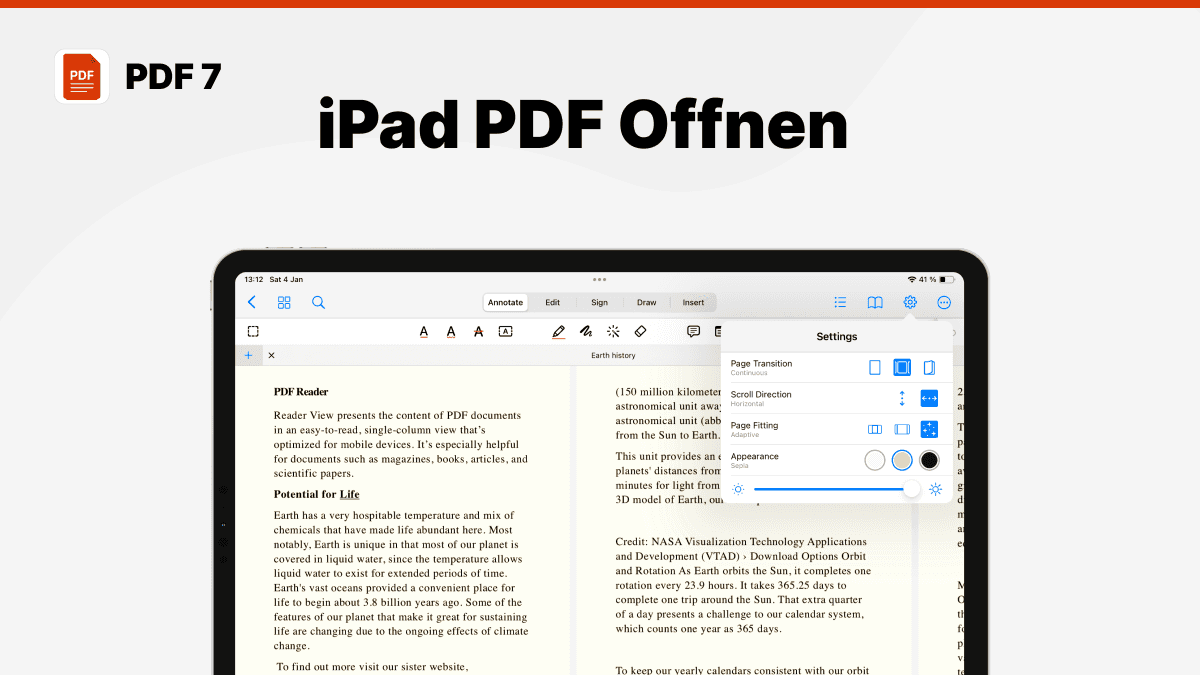Click the brightness slider handle
1200x675 pixels.
911,489
